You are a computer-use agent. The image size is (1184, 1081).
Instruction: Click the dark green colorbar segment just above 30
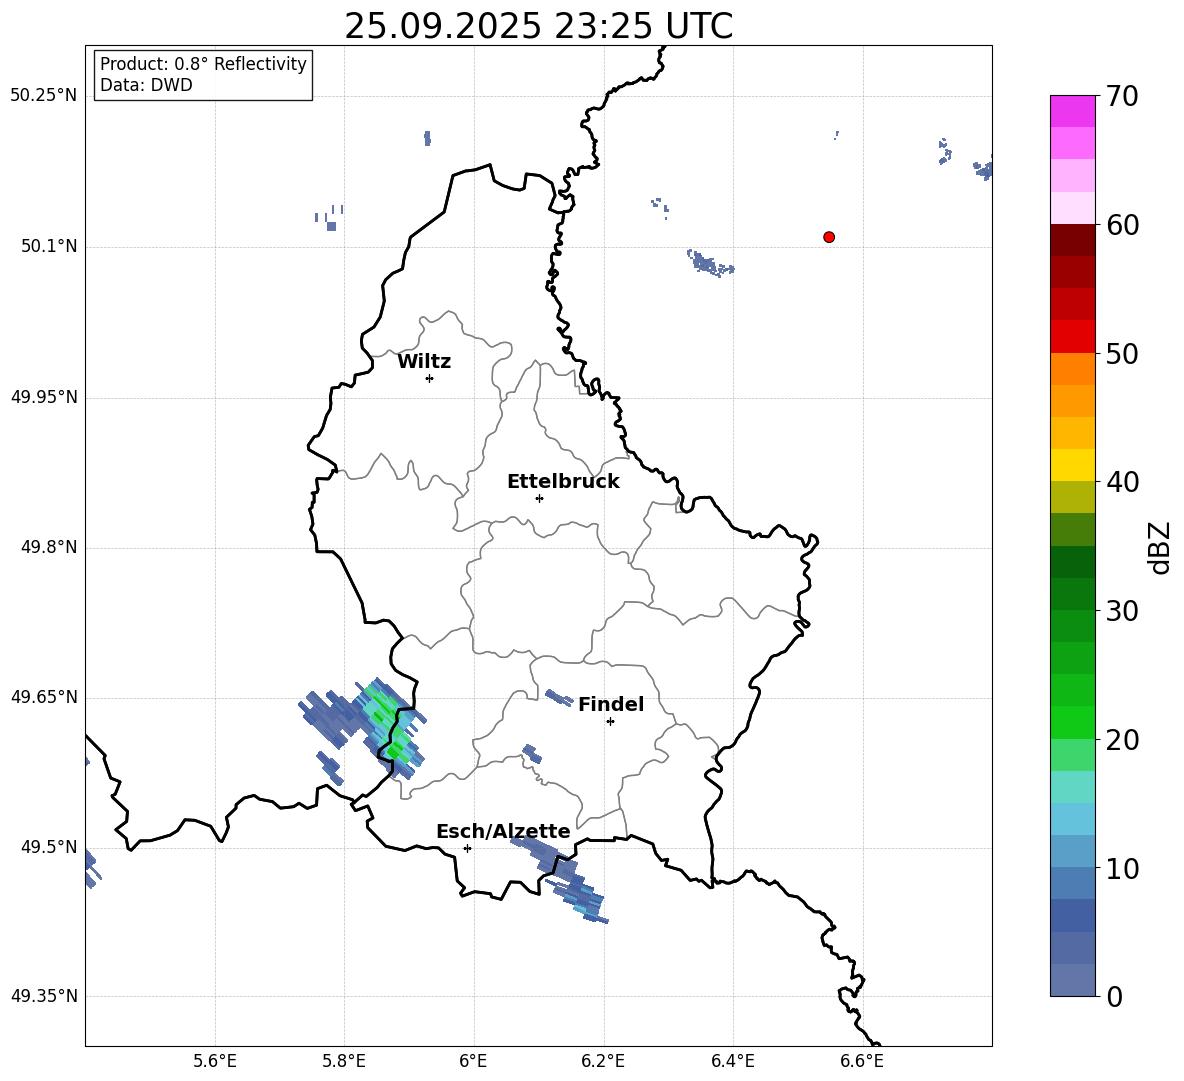(x=1073, y=594)
